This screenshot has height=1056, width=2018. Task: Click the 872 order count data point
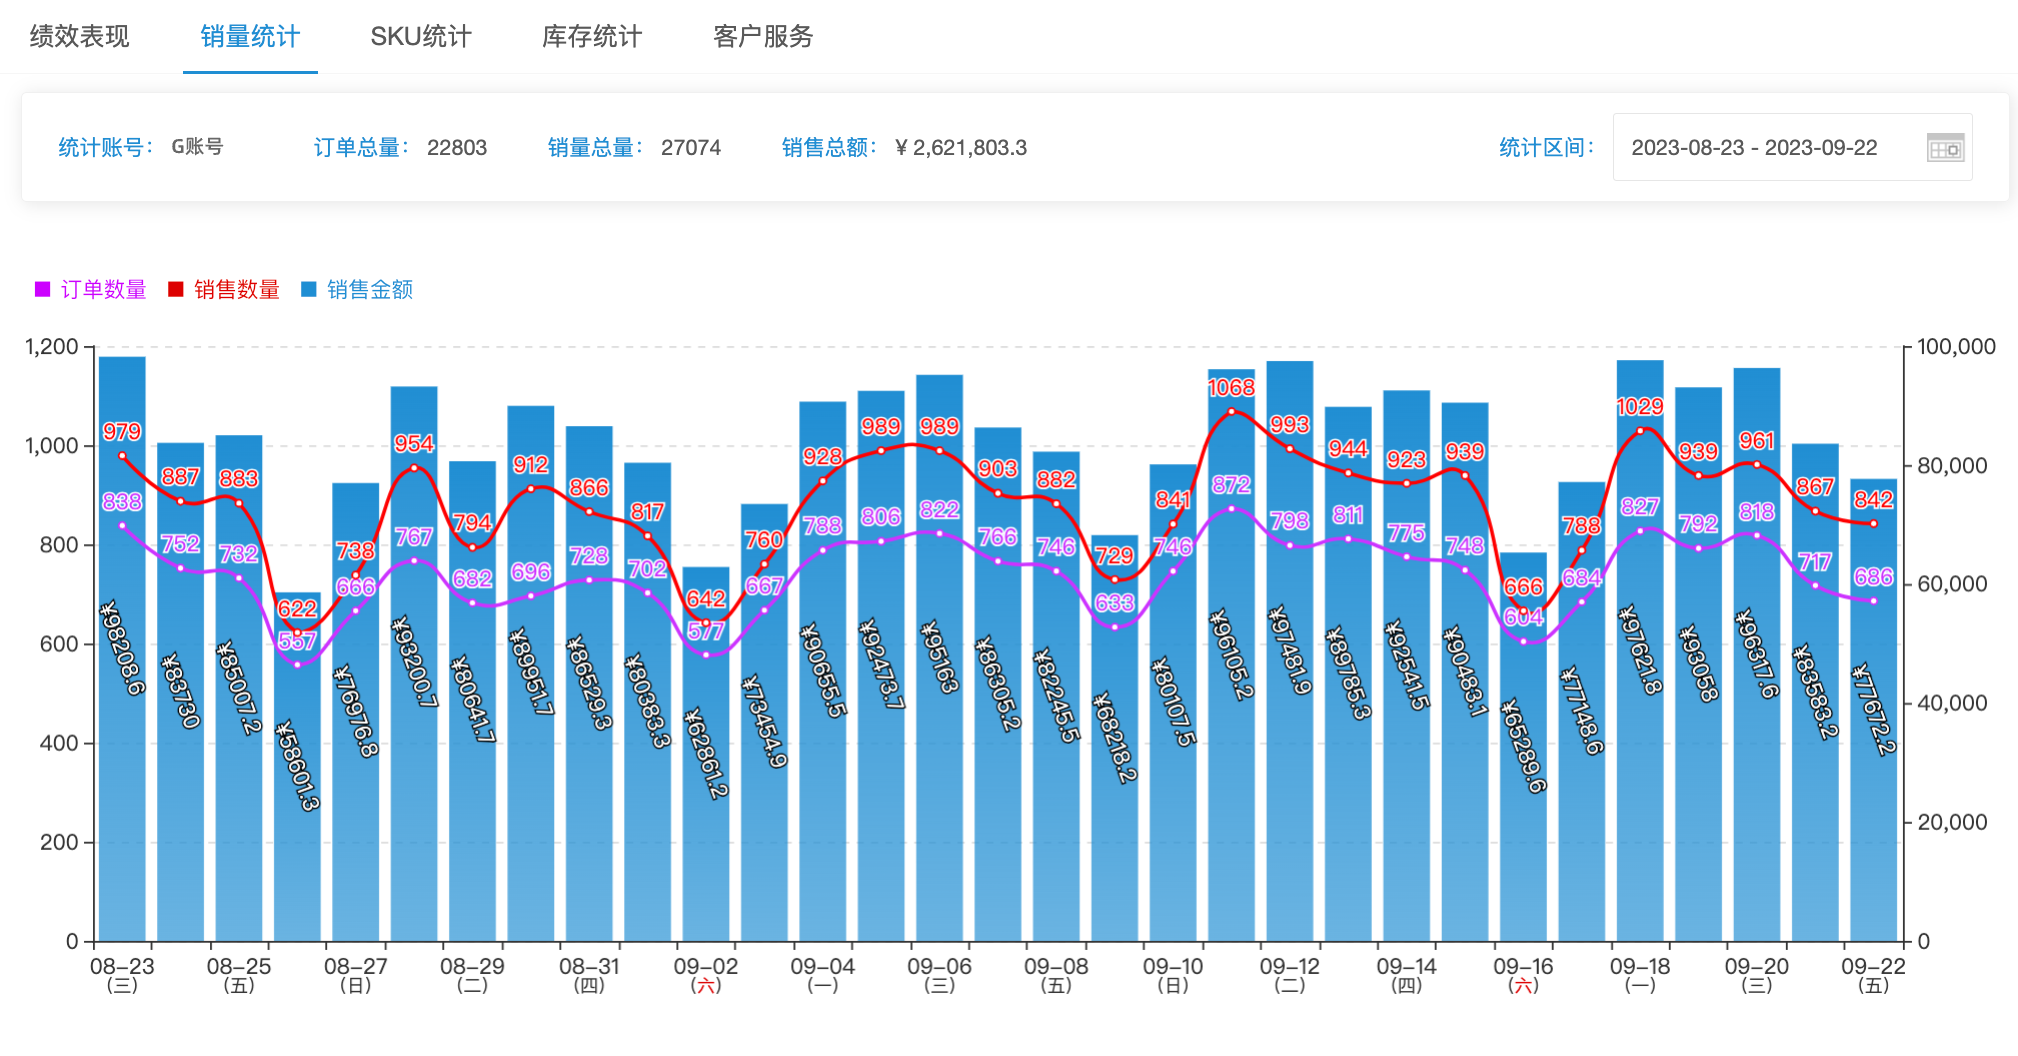click(1231, 508)
